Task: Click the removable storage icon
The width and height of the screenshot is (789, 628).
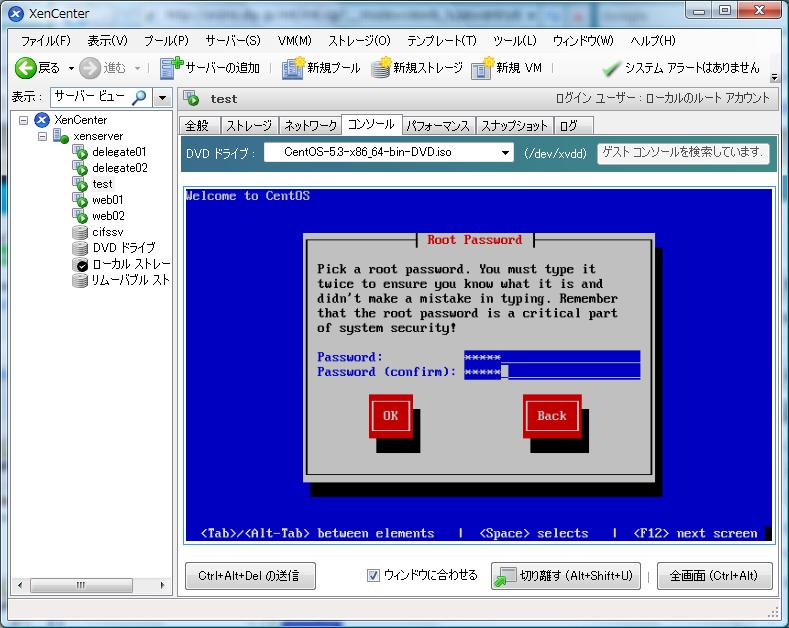Action: click(x=80, y=280)
